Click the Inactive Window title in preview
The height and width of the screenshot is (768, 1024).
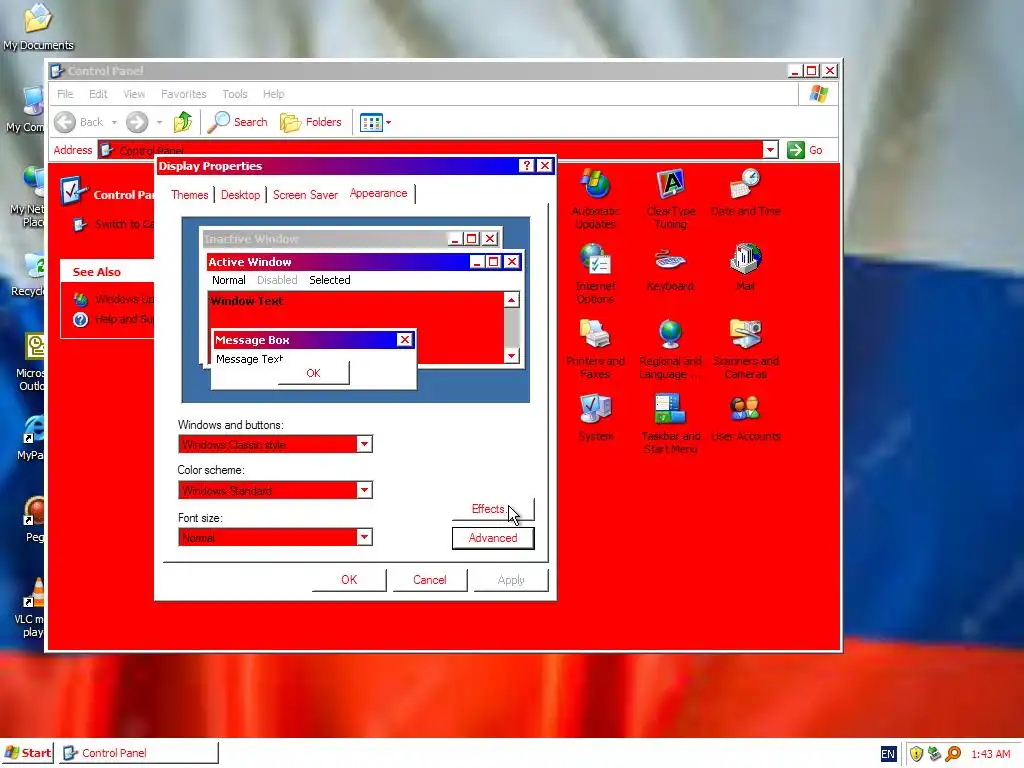click(251, 239)
